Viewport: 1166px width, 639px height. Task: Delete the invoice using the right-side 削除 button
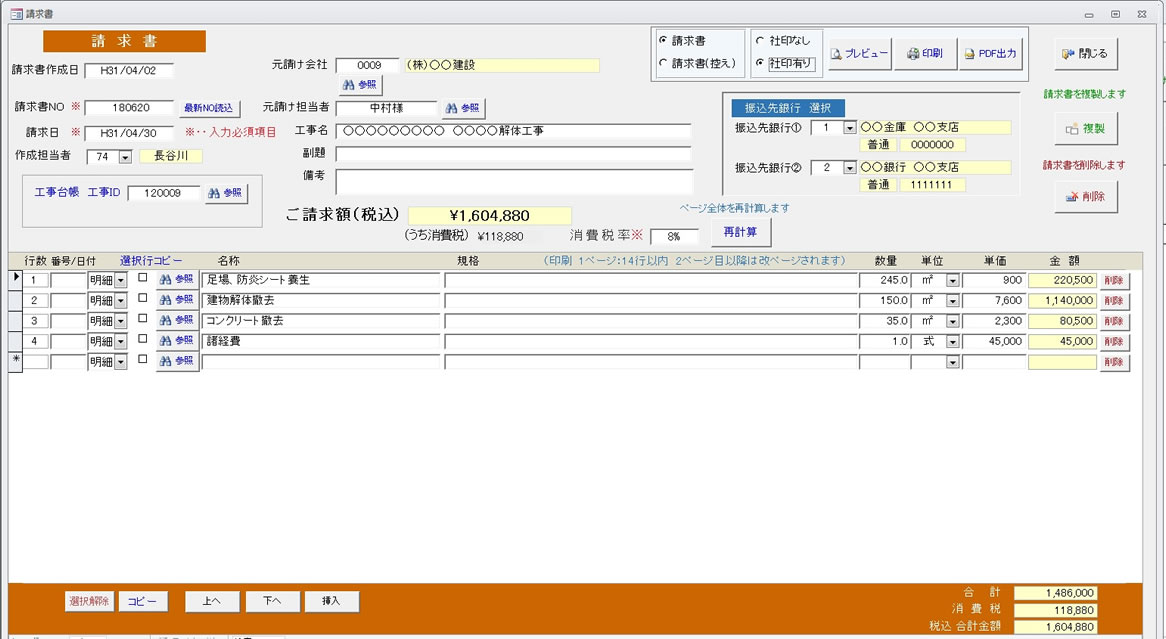1085,197
